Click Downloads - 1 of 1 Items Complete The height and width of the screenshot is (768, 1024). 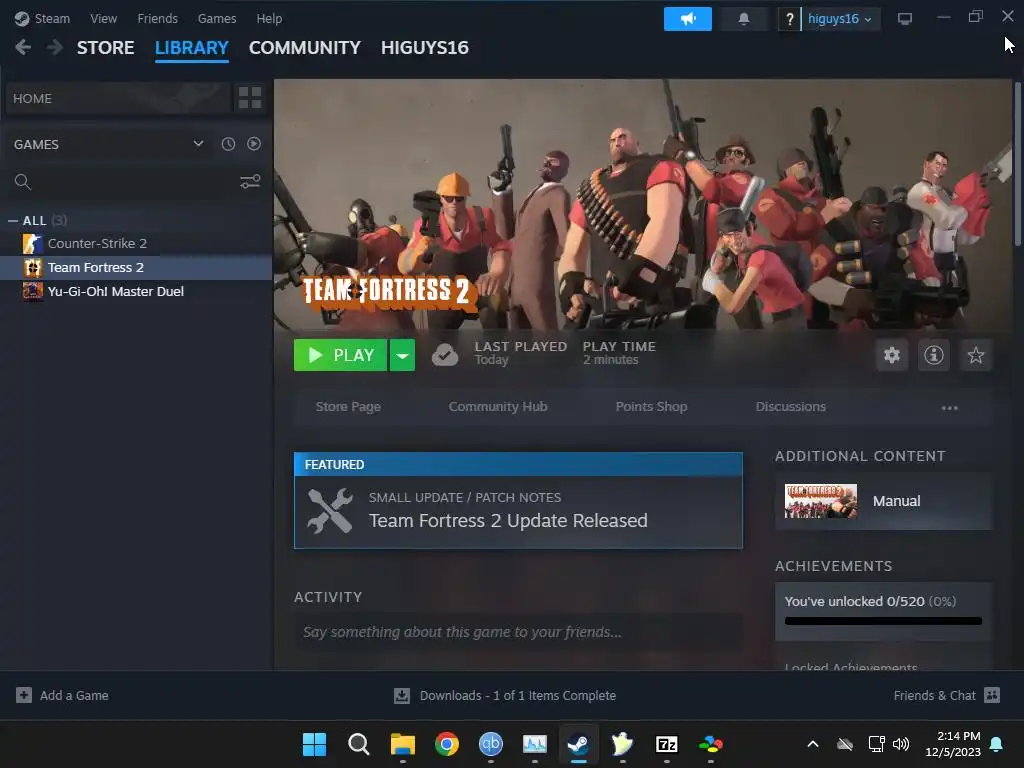tap(518, 696)
